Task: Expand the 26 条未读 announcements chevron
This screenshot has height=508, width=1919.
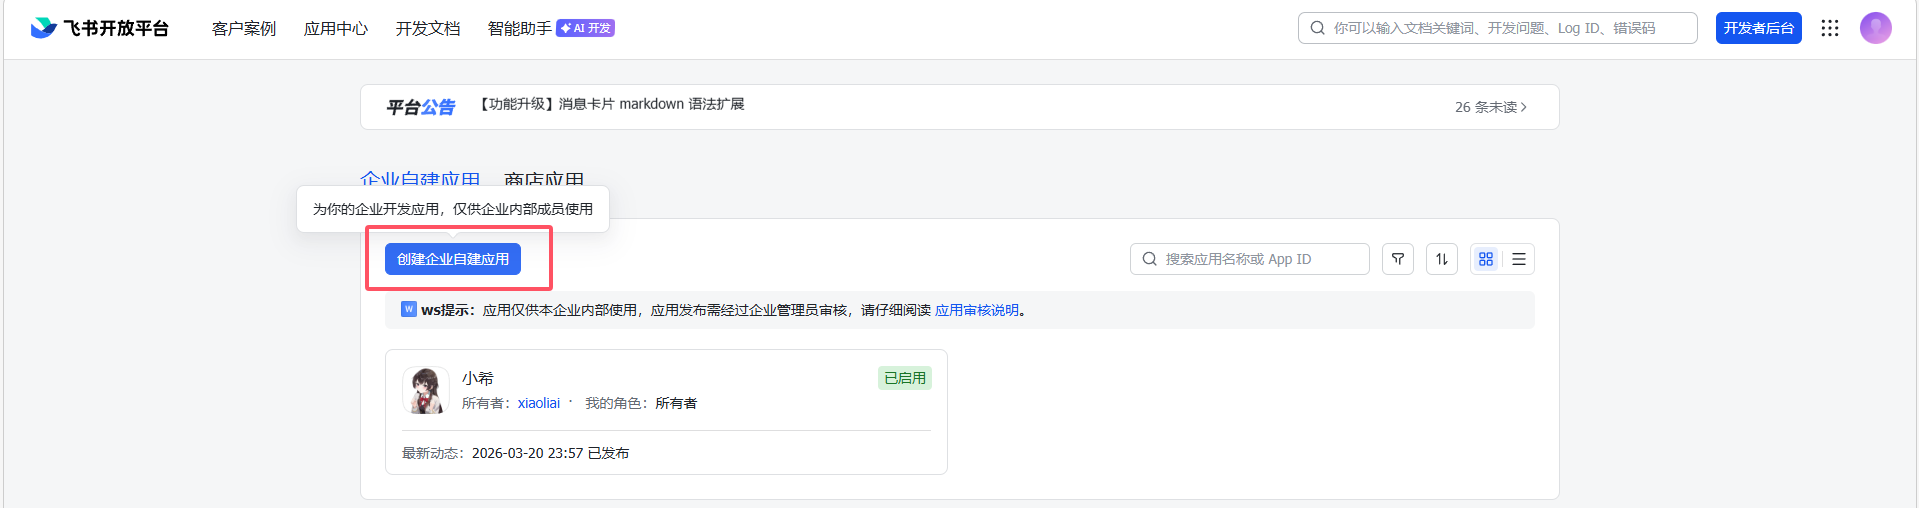Action: coord(1523,107)
